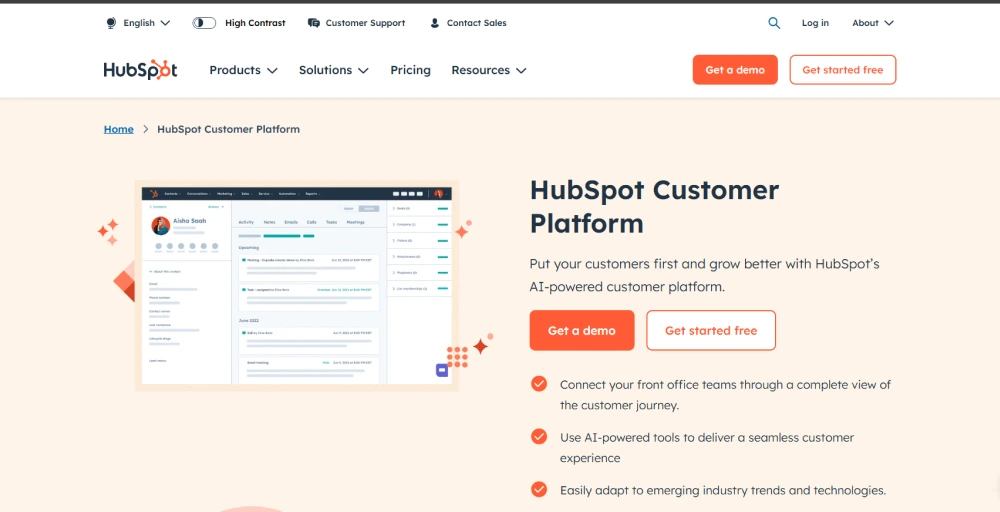1000x512 pixels.
Task: Expand the Products menu
Action: pos(243,70)
